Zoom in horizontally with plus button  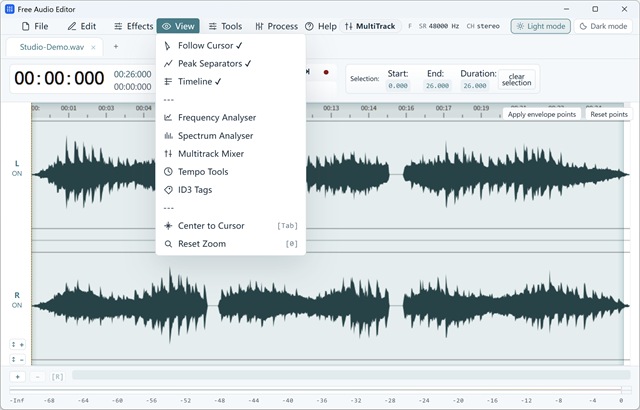click(18, 377)
